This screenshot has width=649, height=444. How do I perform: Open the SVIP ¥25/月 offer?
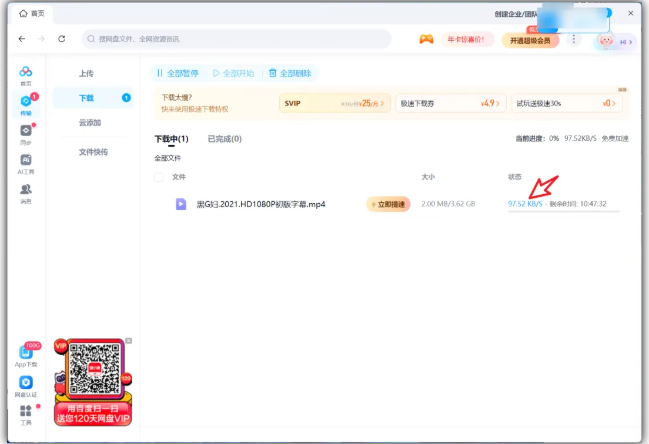click(x=334, y=103)
